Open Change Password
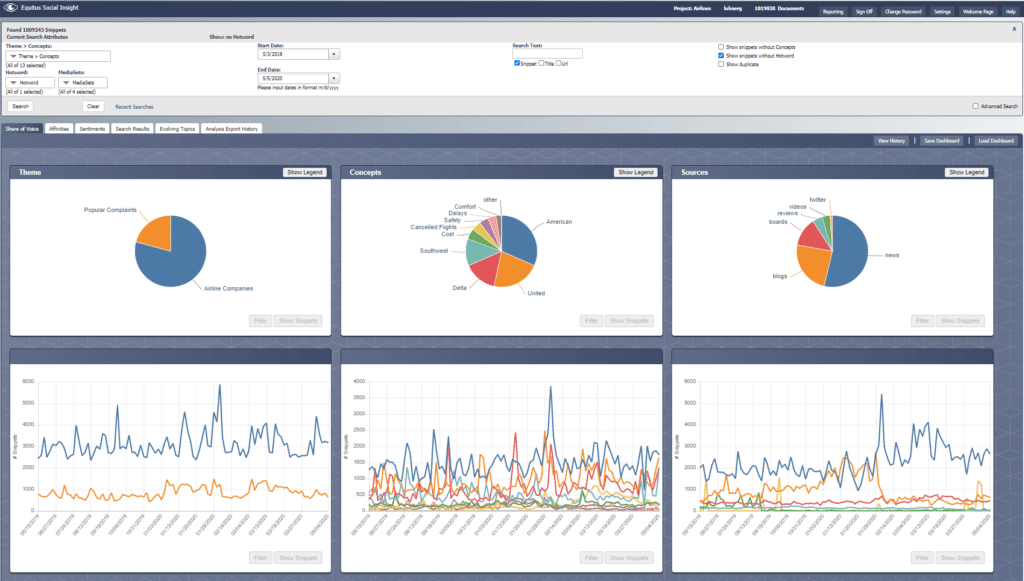 [903, 11]
